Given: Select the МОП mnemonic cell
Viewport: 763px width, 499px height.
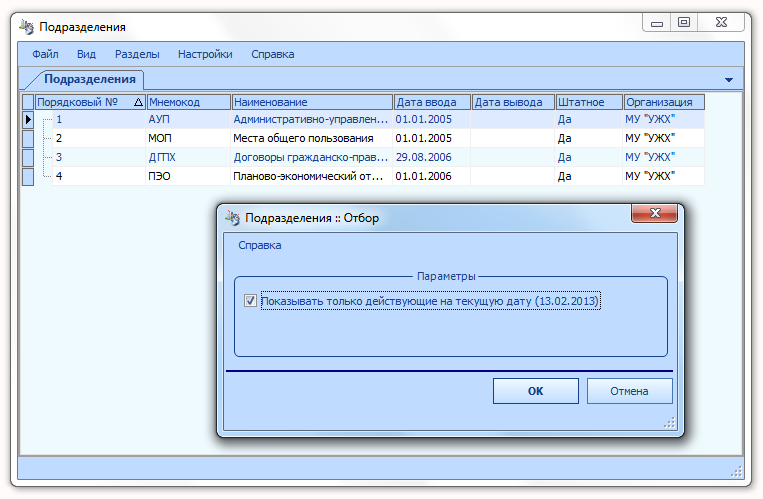Looking at the screenshot, I should point(188,138).
